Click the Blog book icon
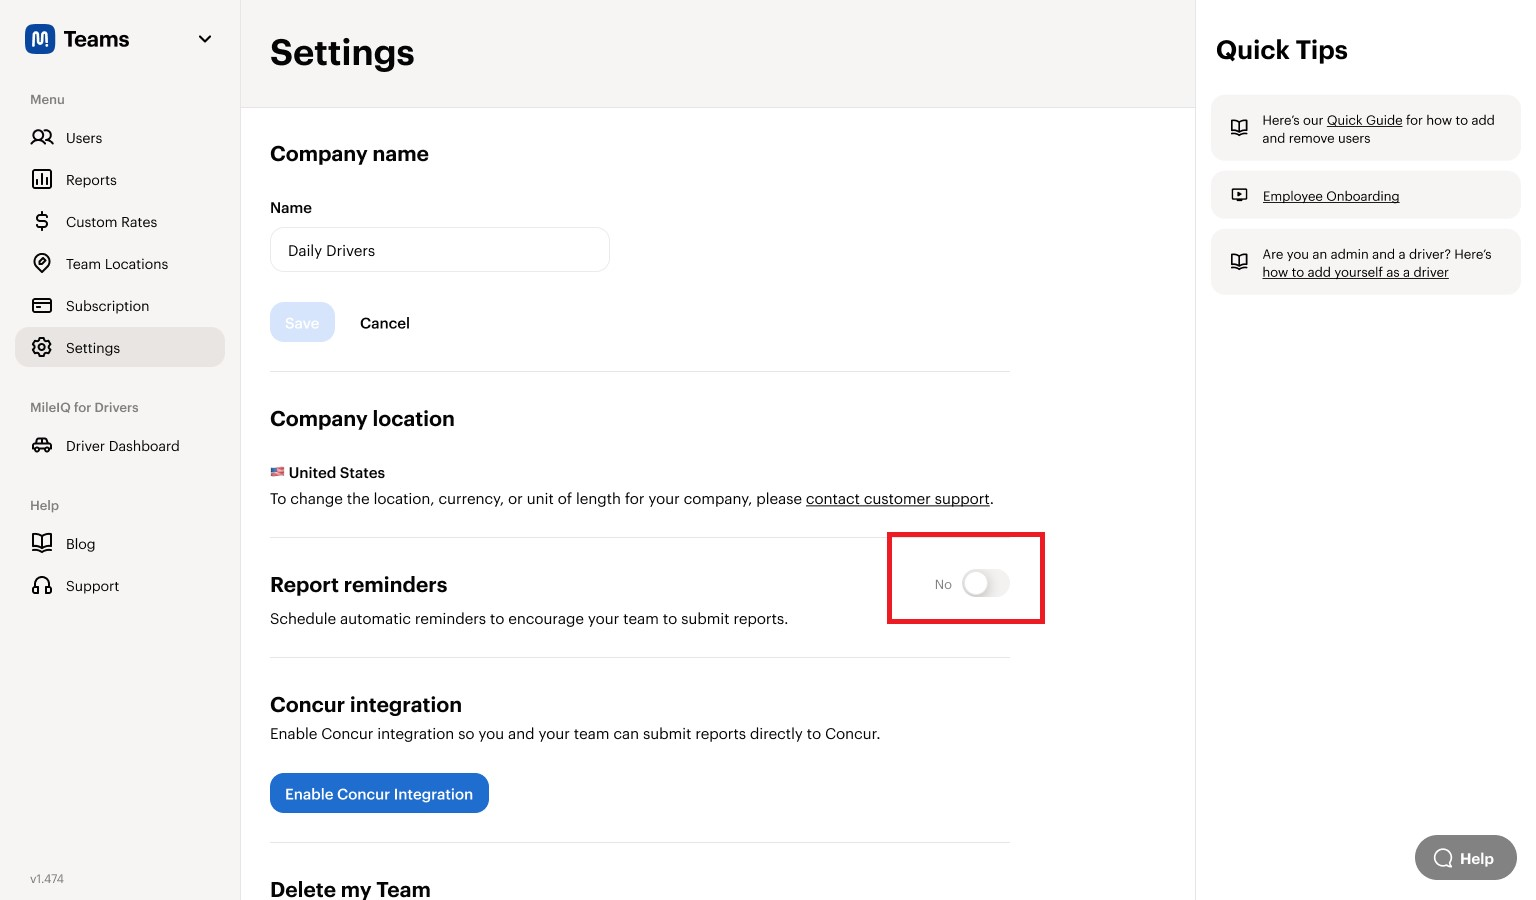1536x900 pixels. [x=42, y=543]
